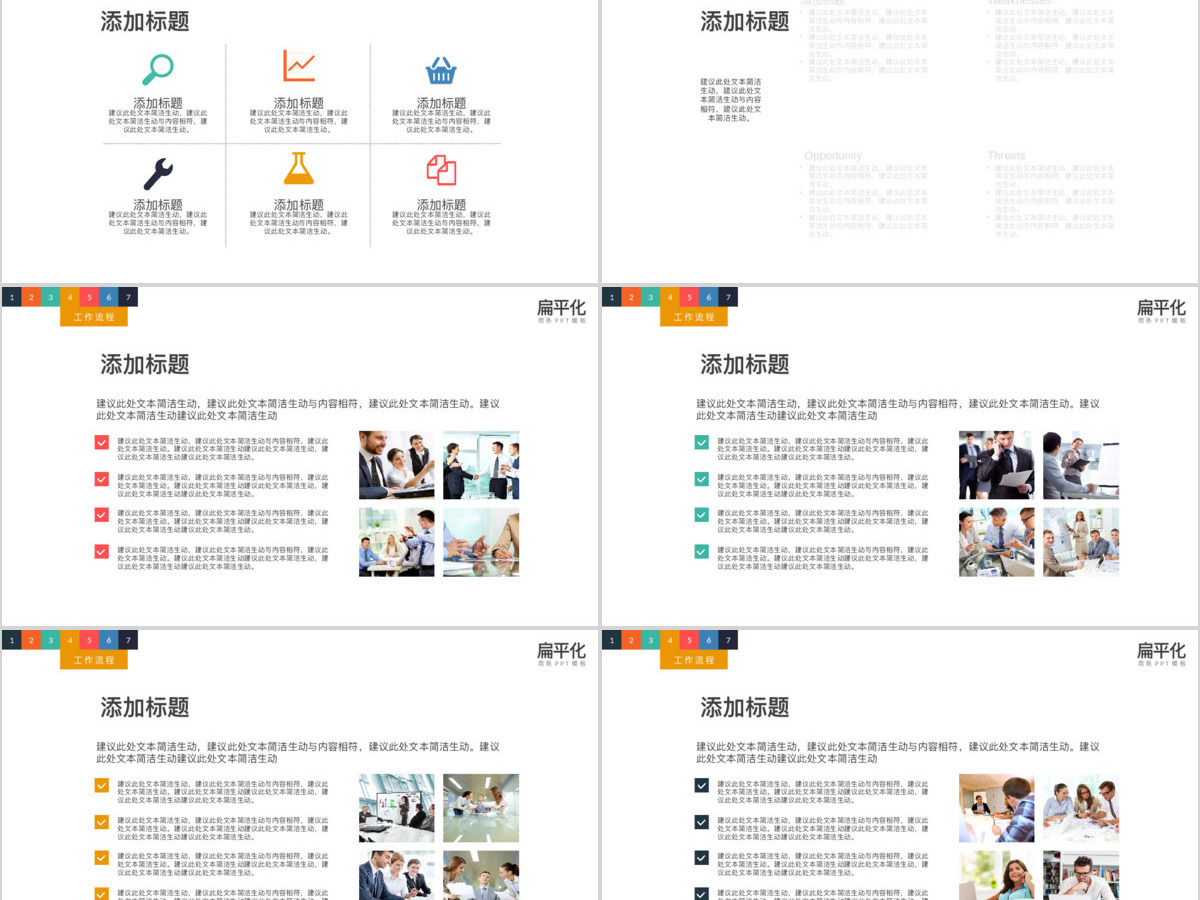Toggle the third red checkbox from top
The height and width of the screenshot is (900, 1200).
pyautogui.click(x=102, y=515)
